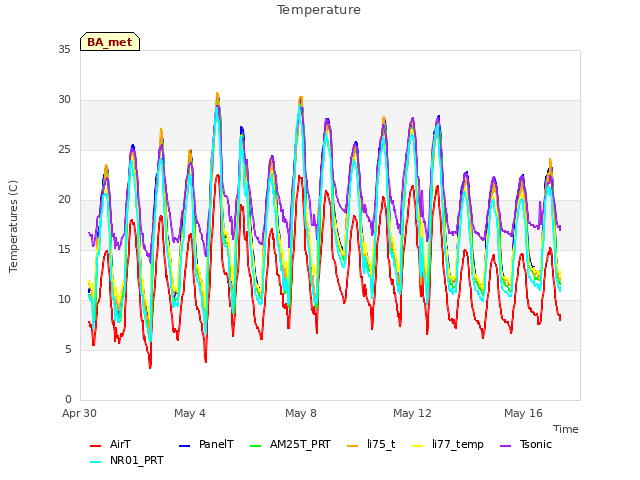Click the 5 y-axis tick label
Screen dimensions: 640x480
click(x=68, y=349)
